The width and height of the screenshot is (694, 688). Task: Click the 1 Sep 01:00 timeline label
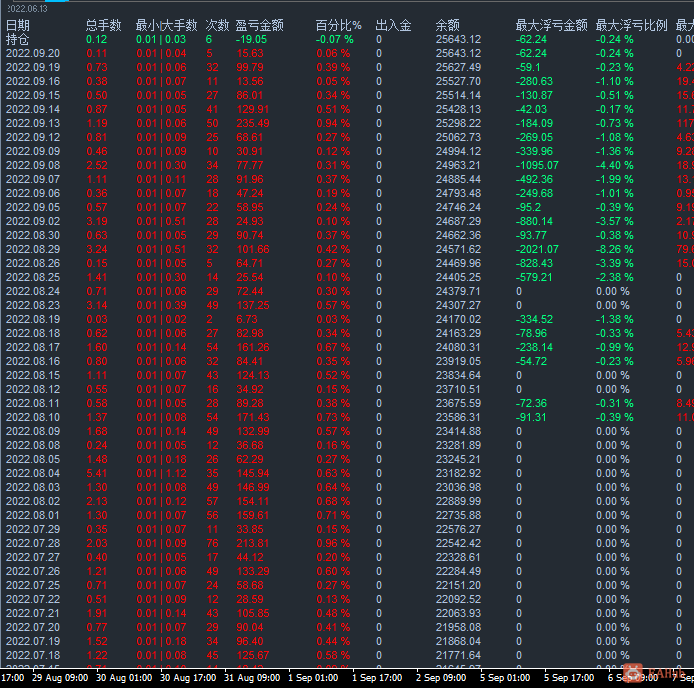313,678
